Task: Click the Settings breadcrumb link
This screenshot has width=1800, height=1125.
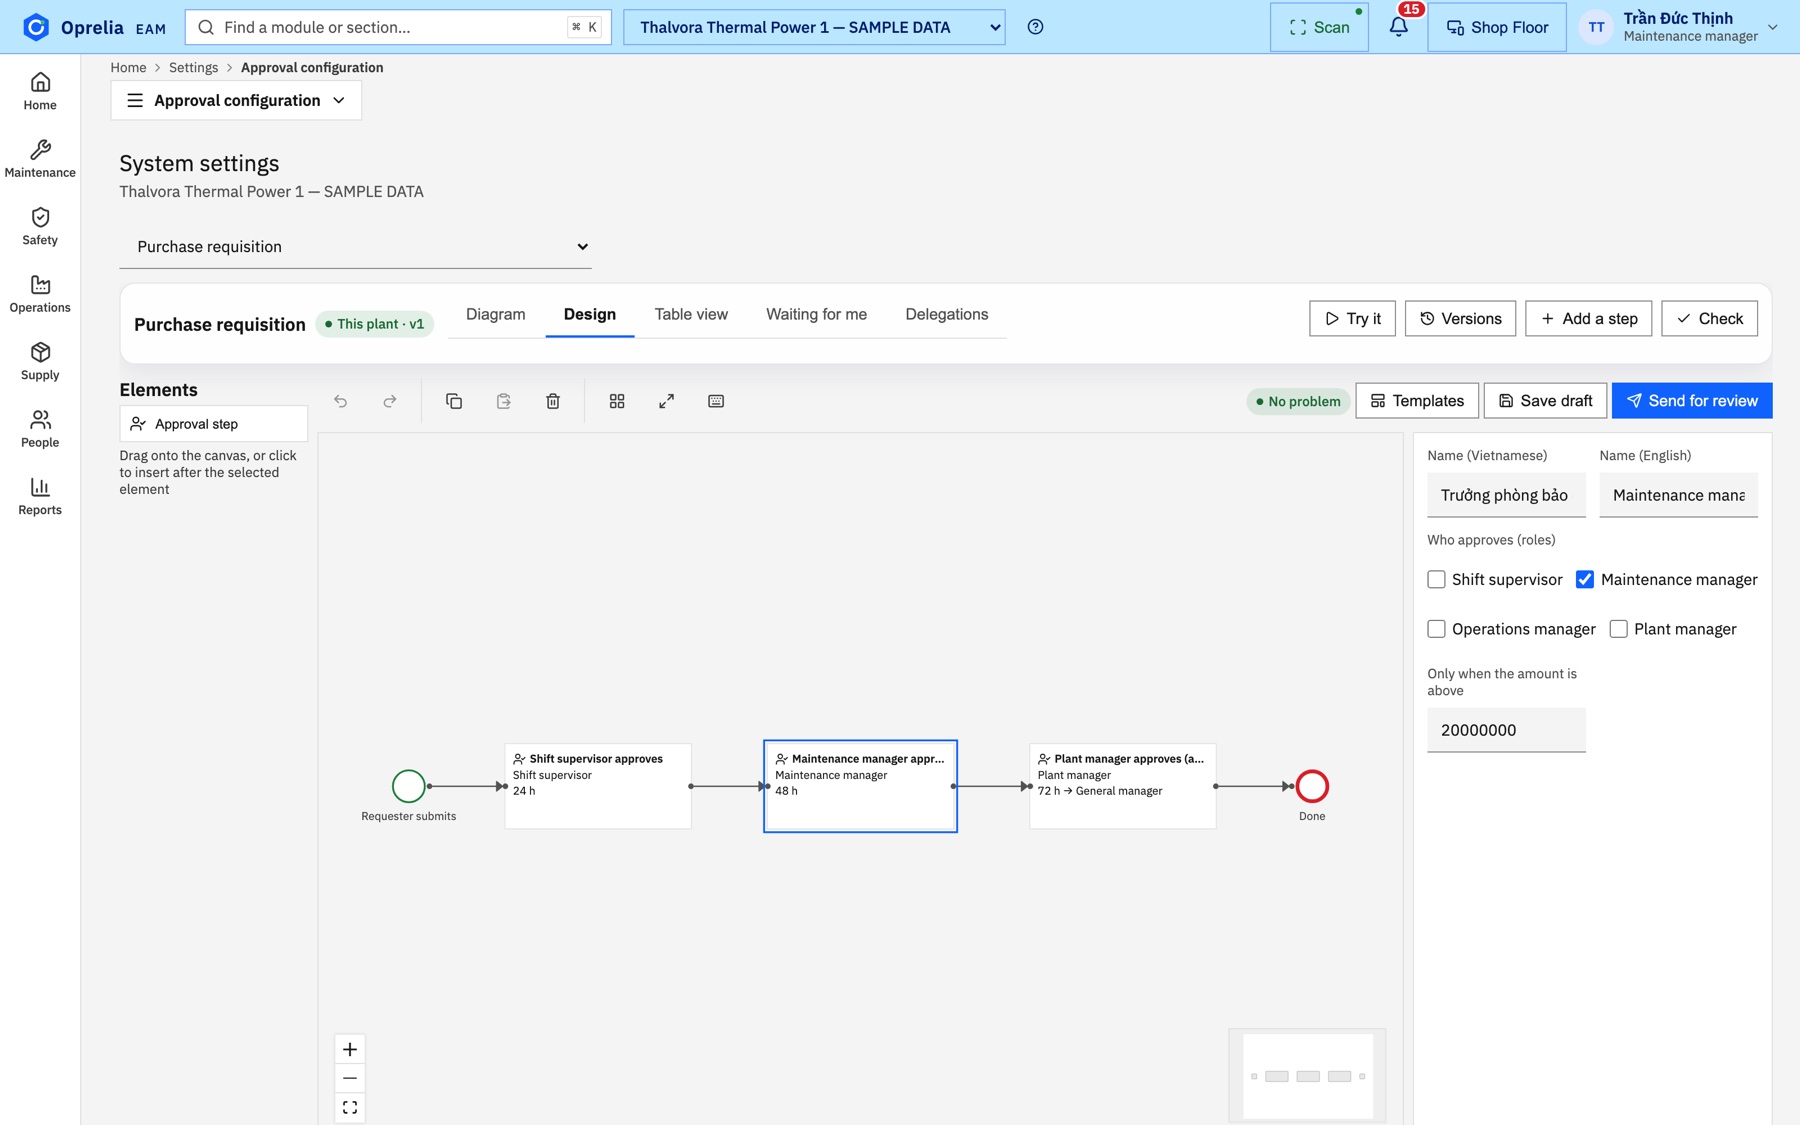Action: point(193,68)
